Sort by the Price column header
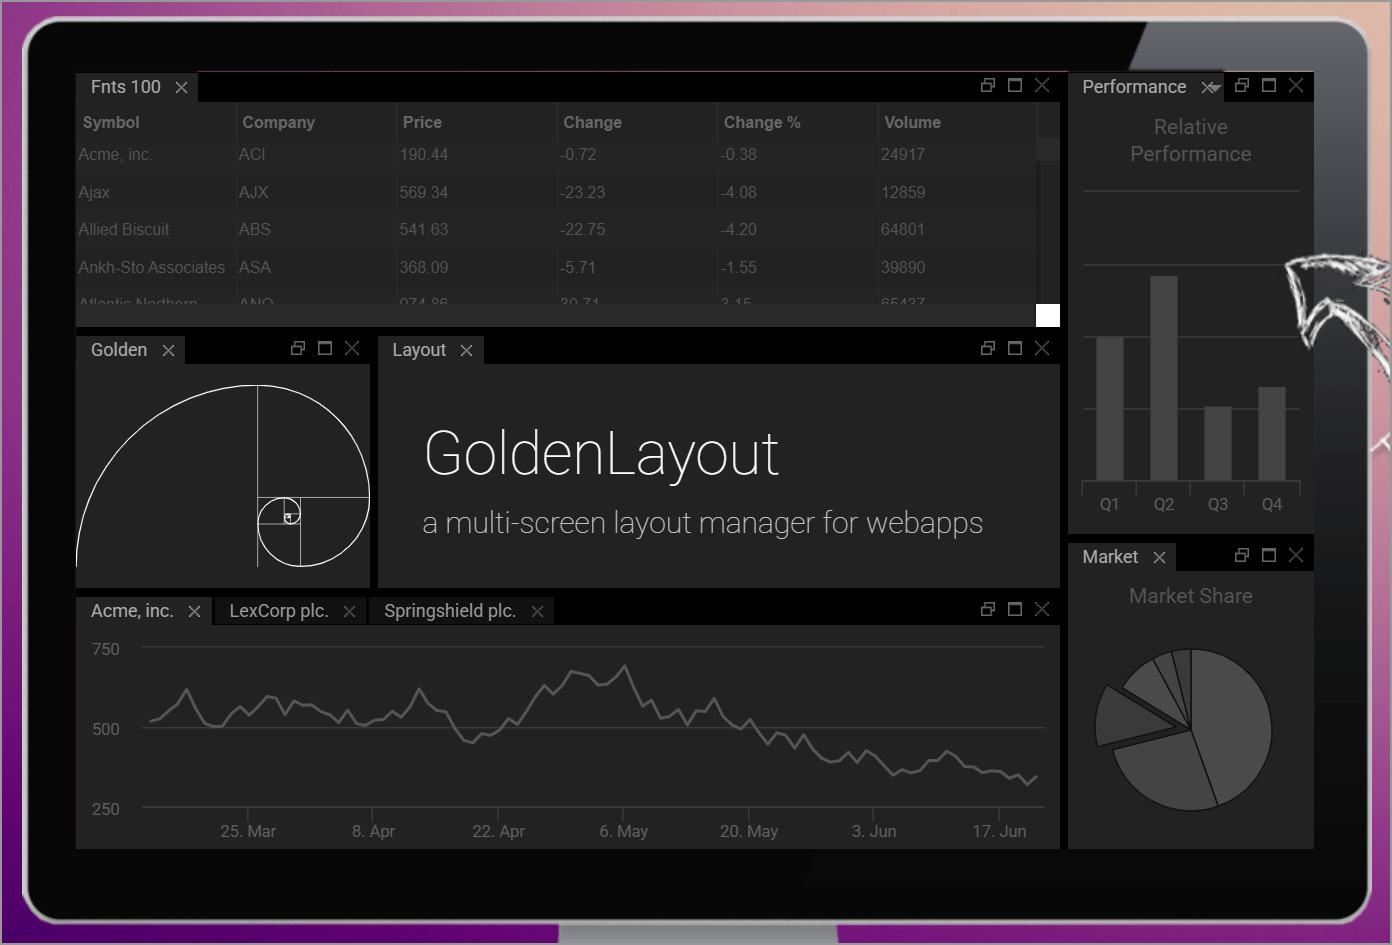 click(477, 122)
